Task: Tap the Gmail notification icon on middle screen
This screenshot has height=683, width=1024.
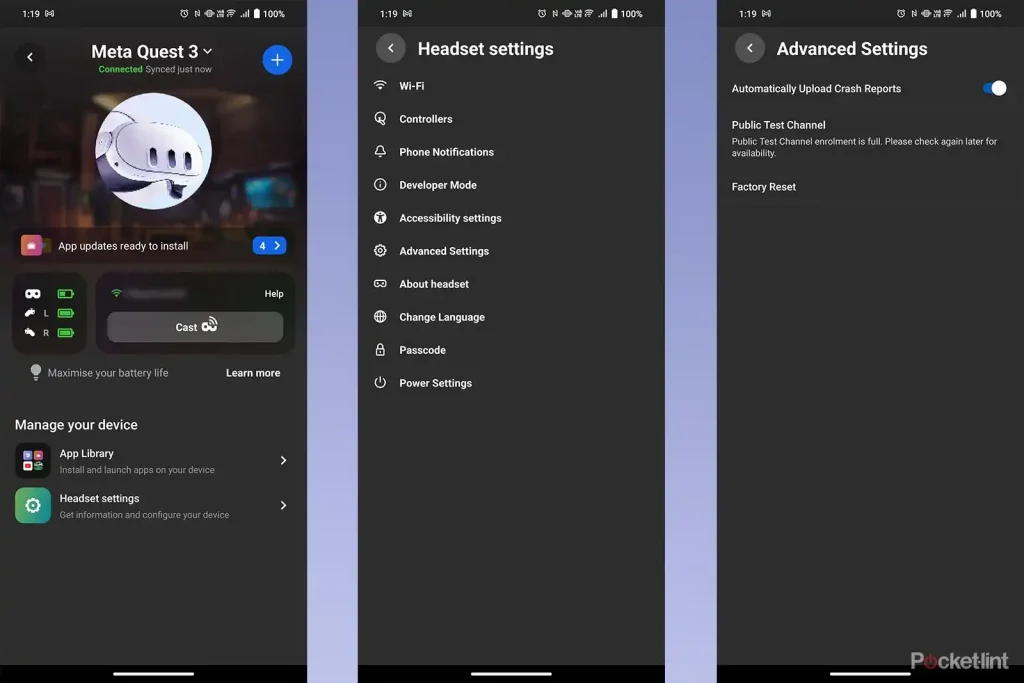Action: tap(408, 14)
